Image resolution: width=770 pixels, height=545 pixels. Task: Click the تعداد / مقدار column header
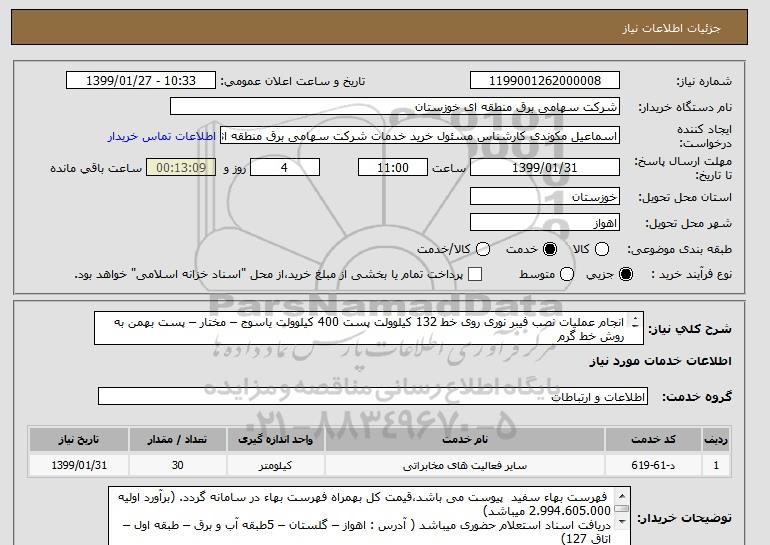[x=177, y=439]
